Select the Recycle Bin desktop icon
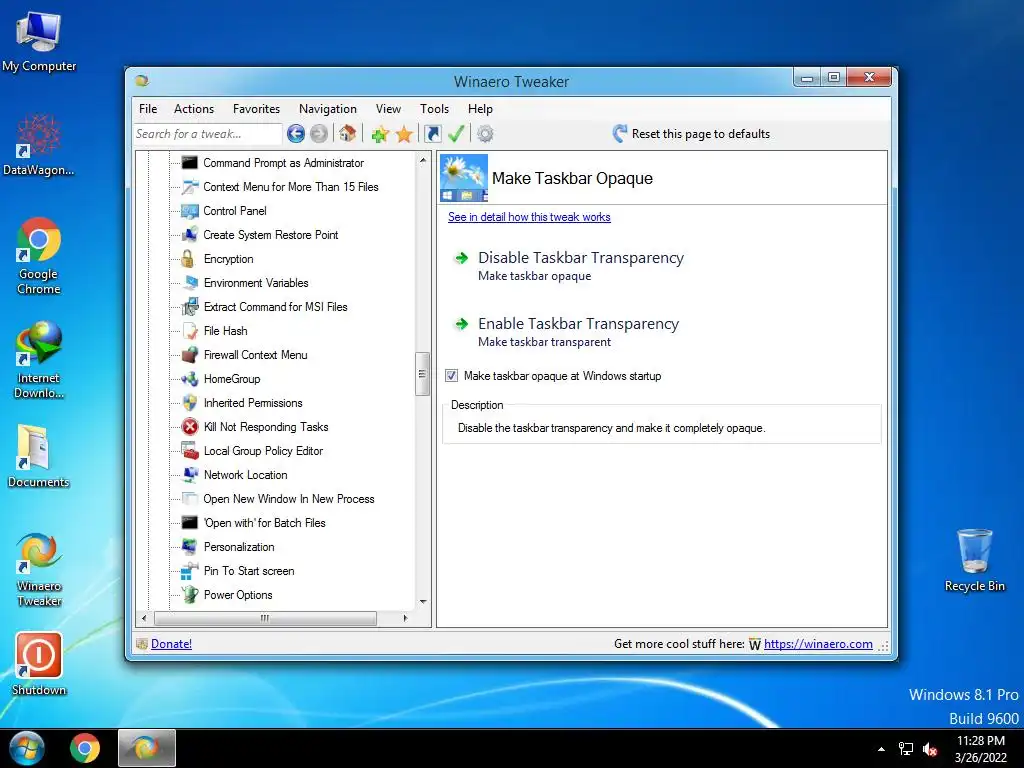 coord(974,560)
